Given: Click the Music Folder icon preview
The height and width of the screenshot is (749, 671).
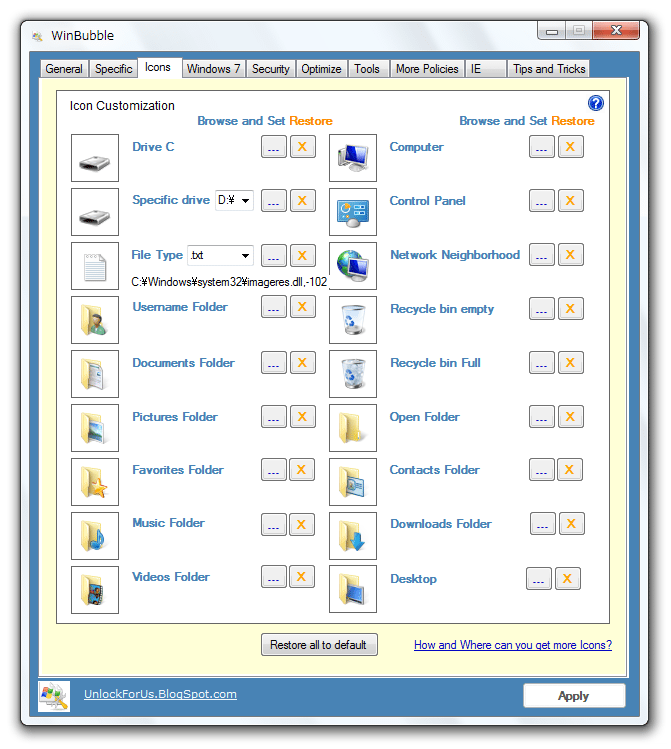Looking at the screenshot, I should click(x=95, y=535).
